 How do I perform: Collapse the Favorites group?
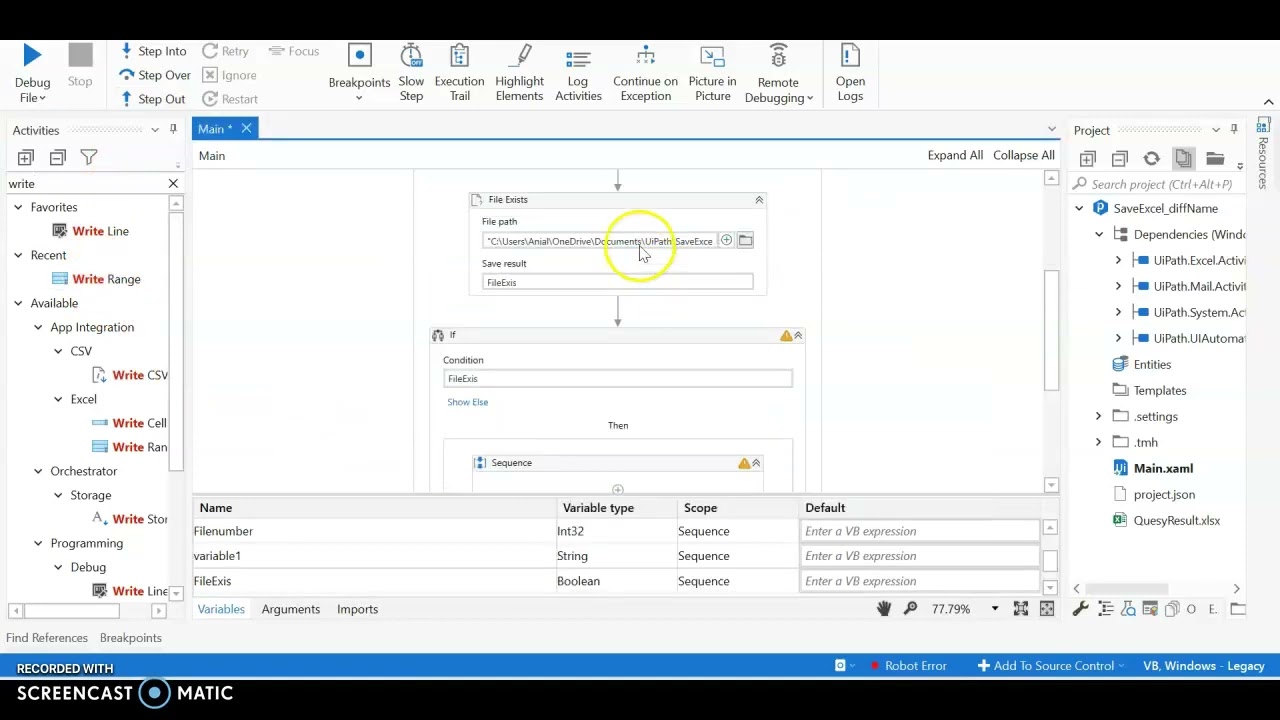[x=18, y=207]
